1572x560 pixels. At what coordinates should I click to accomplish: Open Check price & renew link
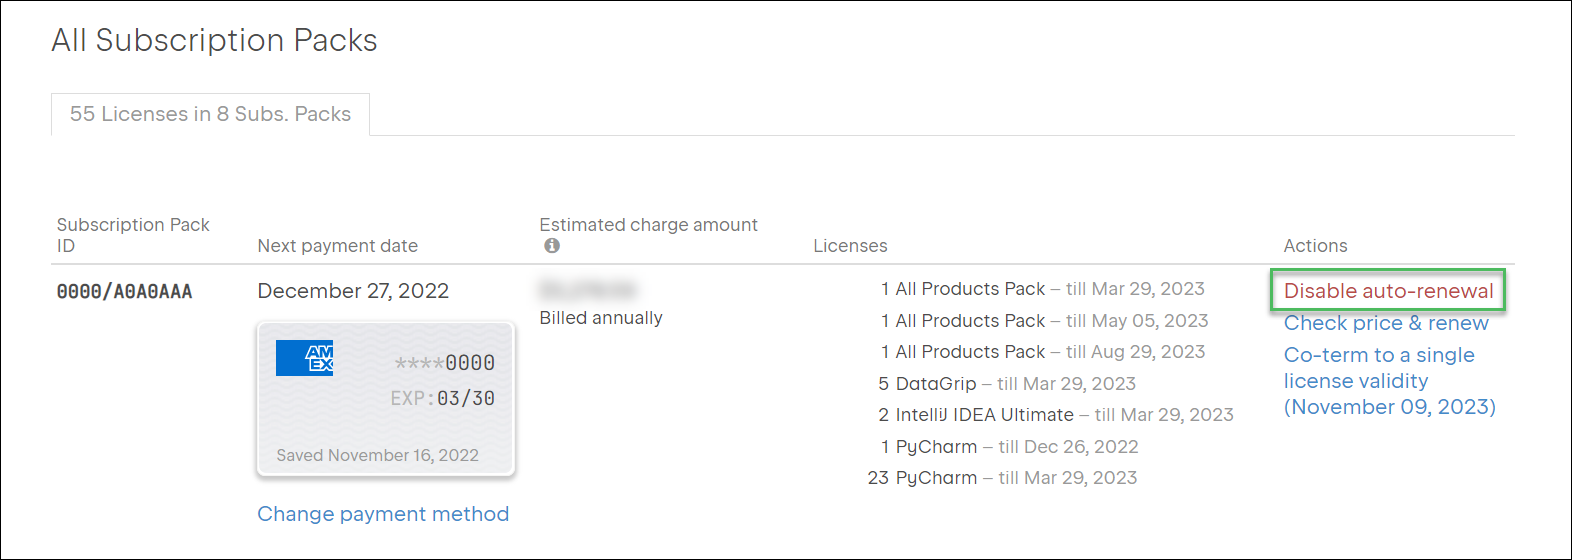(1385, 323)
